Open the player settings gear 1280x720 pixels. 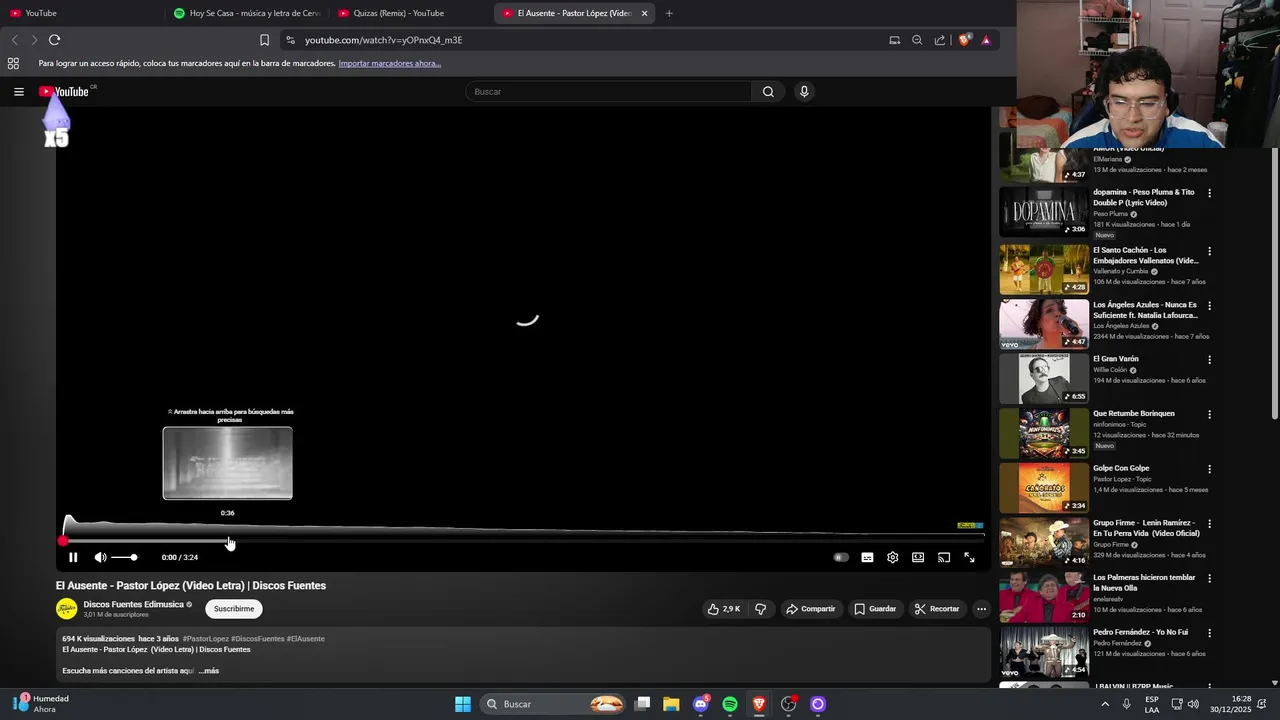892,557
